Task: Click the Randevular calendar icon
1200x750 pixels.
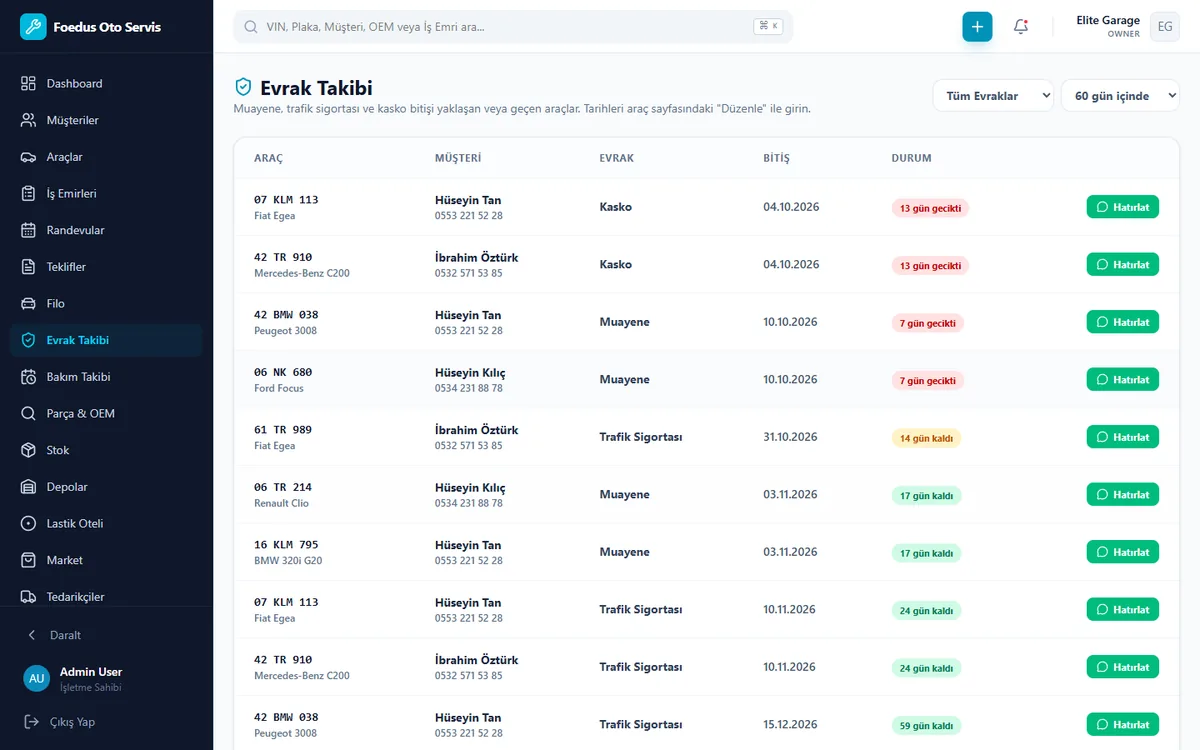Action: click(x=28, y=230)
